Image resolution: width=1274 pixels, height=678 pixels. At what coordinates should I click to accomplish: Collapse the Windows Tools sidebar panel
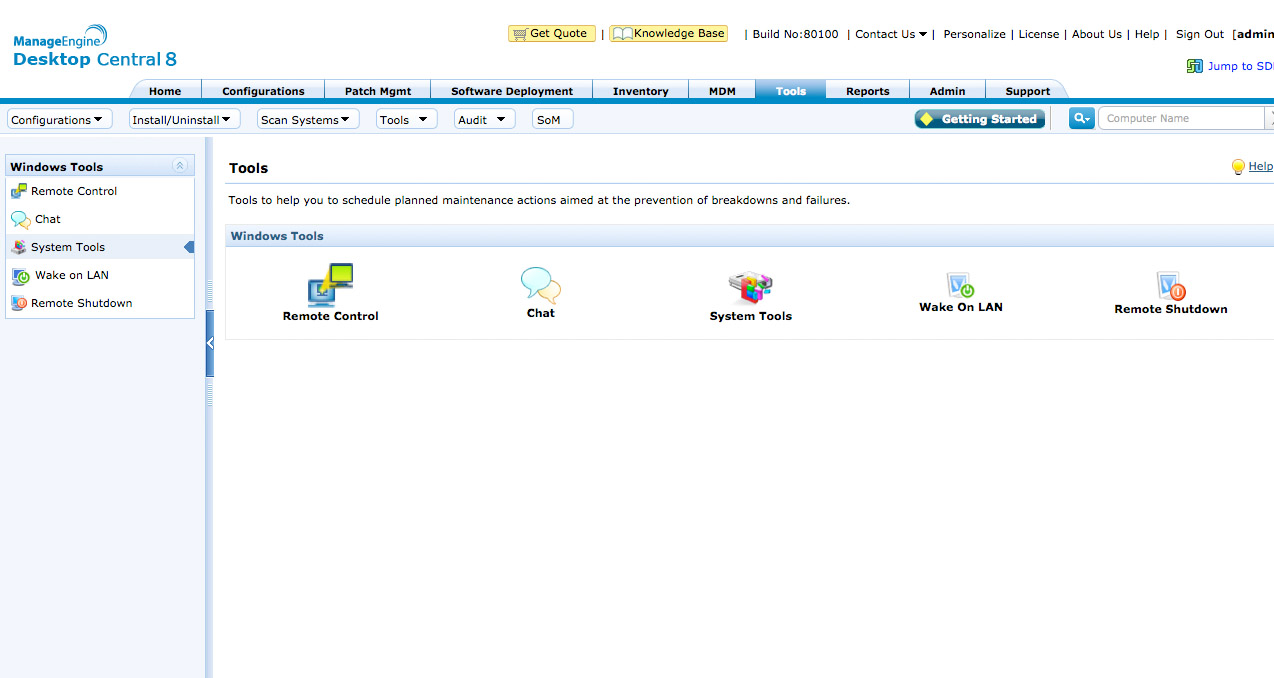point(180,166)
